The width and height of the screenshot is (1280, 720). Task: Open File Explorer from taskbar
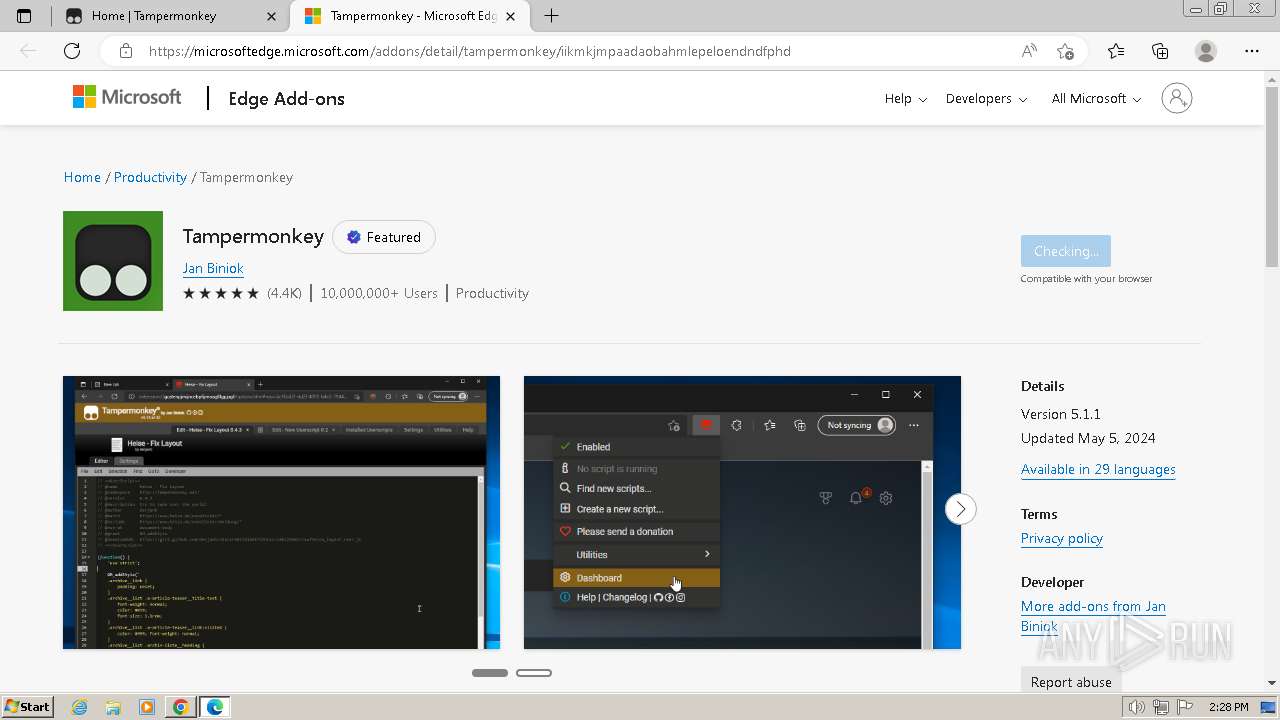tap(113, 707)
